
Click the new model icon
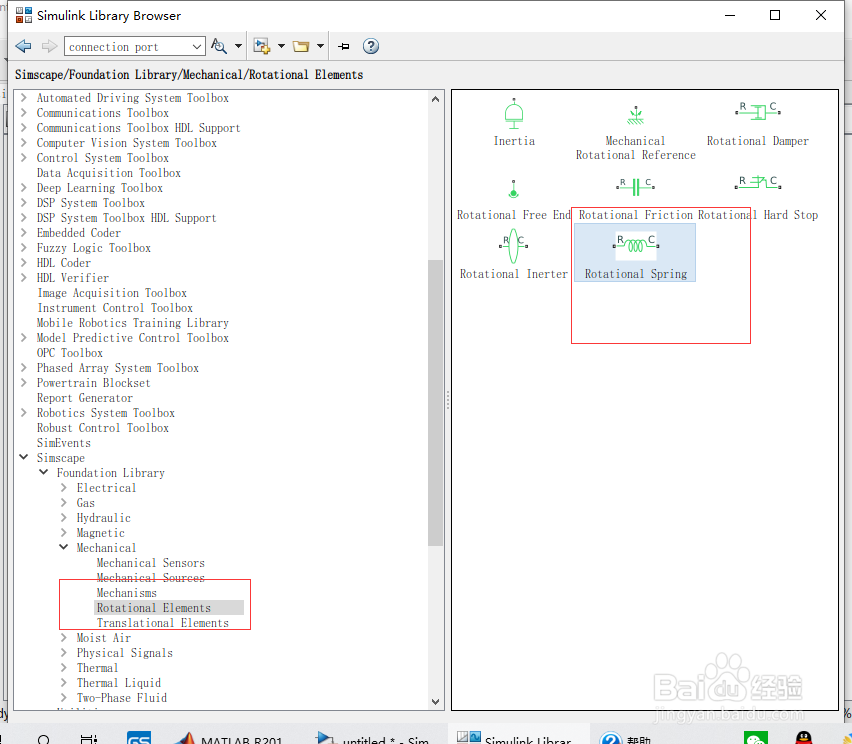(x=262, y=46)
